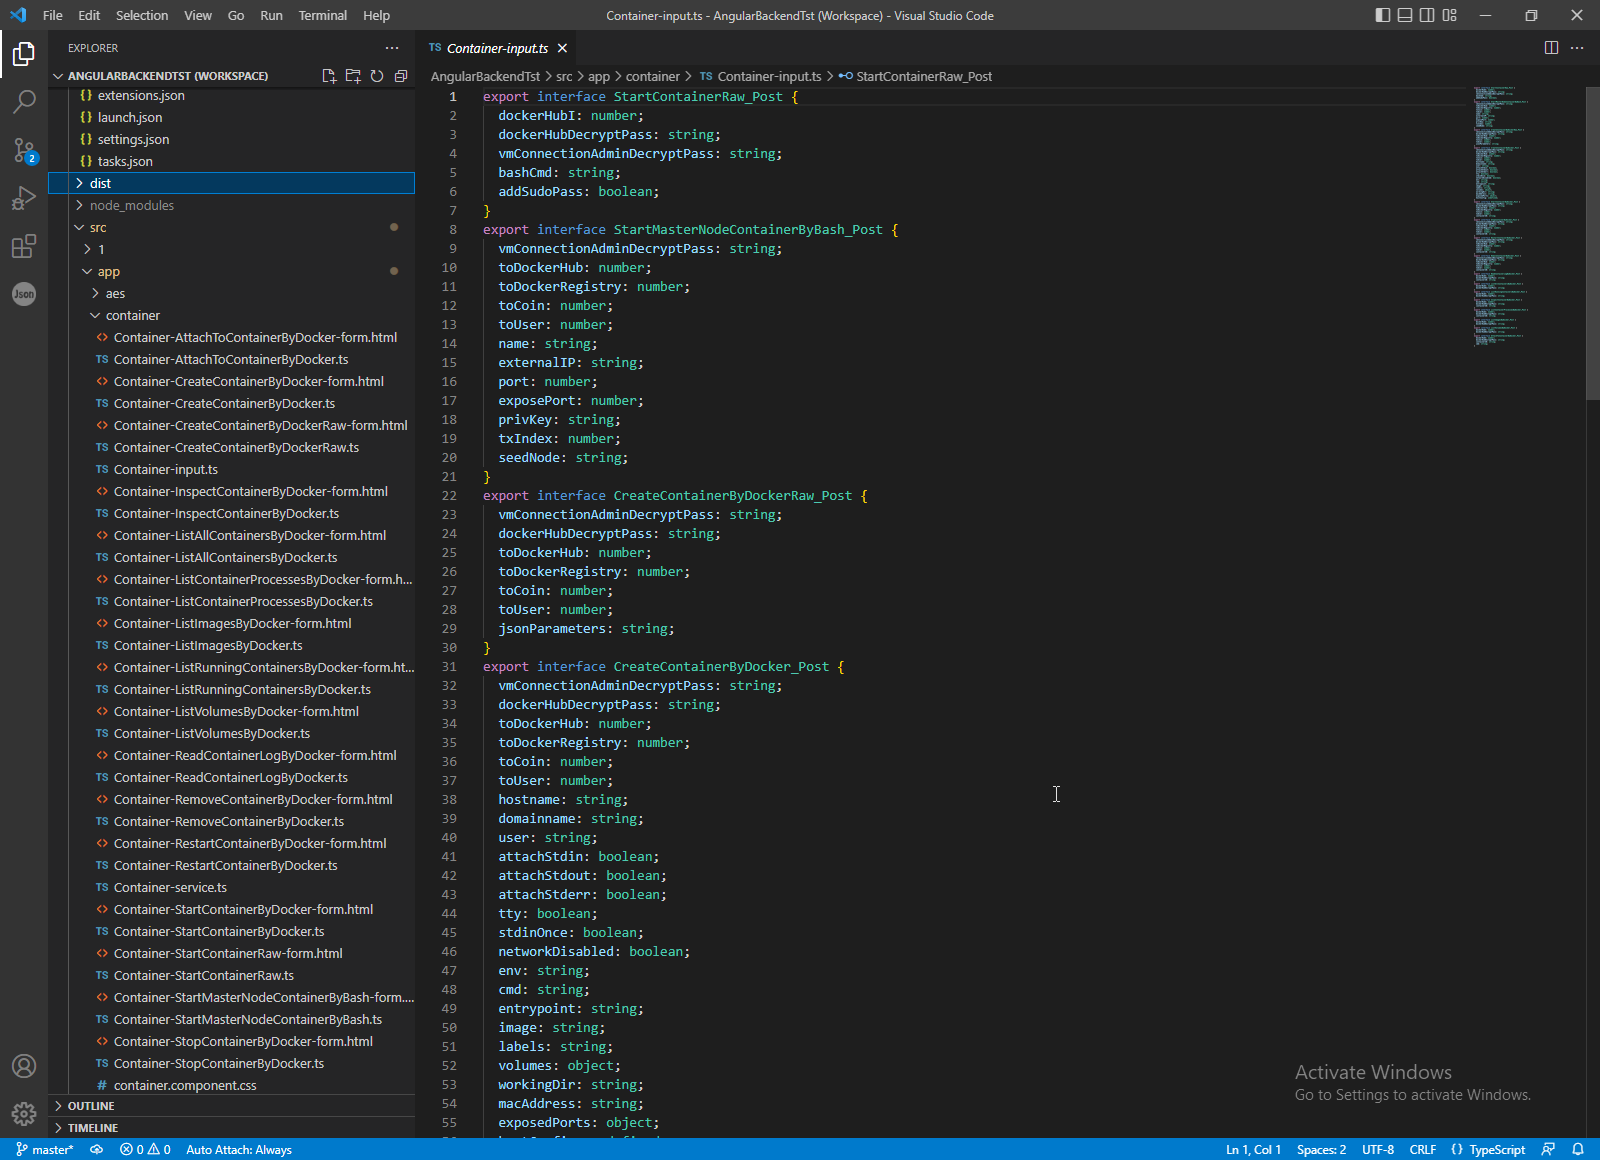Refresh the Explorer file list
The width and height of the screenshot is (1600, 1160).
pos(377,75)
